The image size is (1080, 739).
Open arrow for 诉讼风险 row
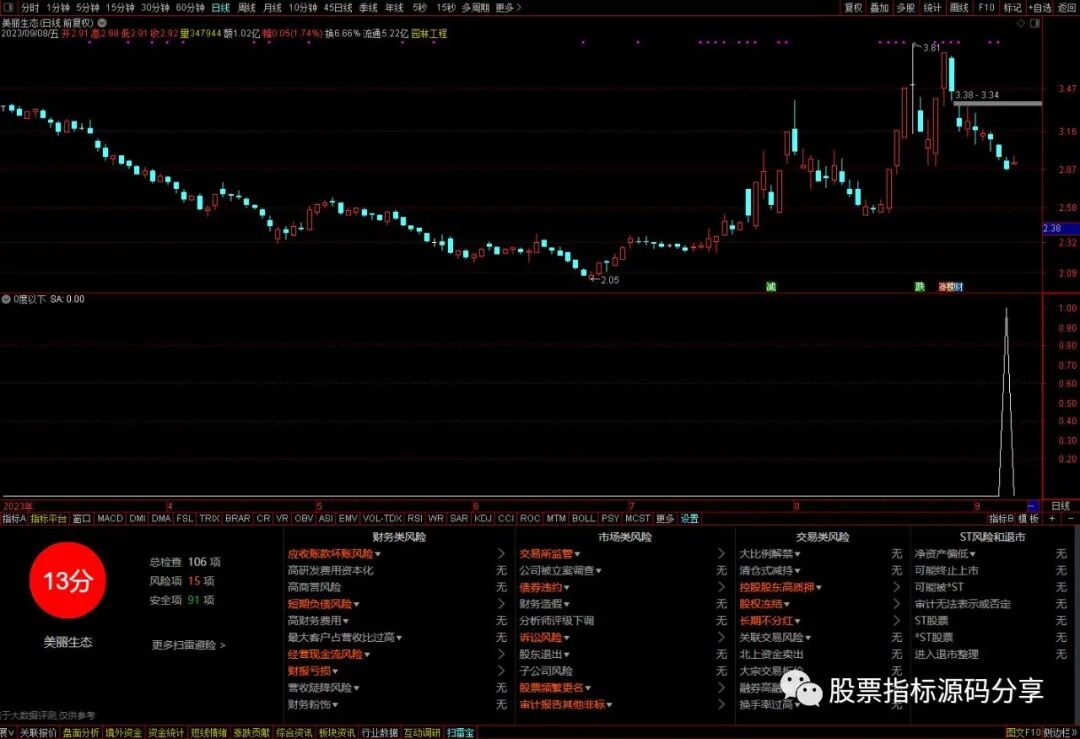(x=721, y=638)
